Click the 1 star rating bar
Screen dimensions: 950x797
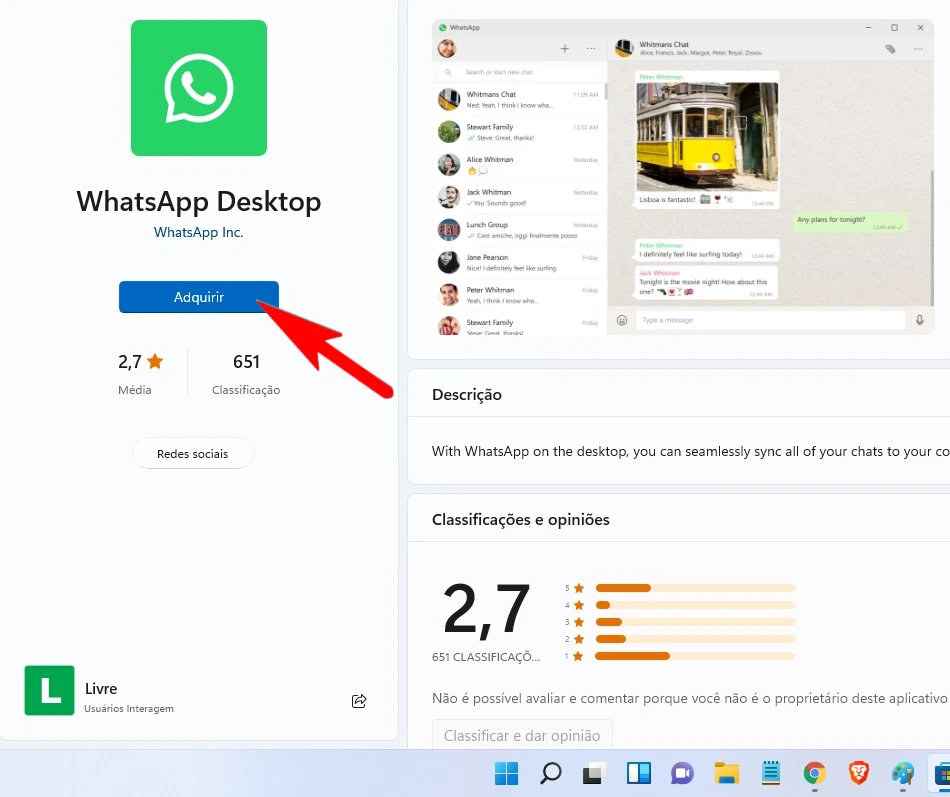(695, 656)
